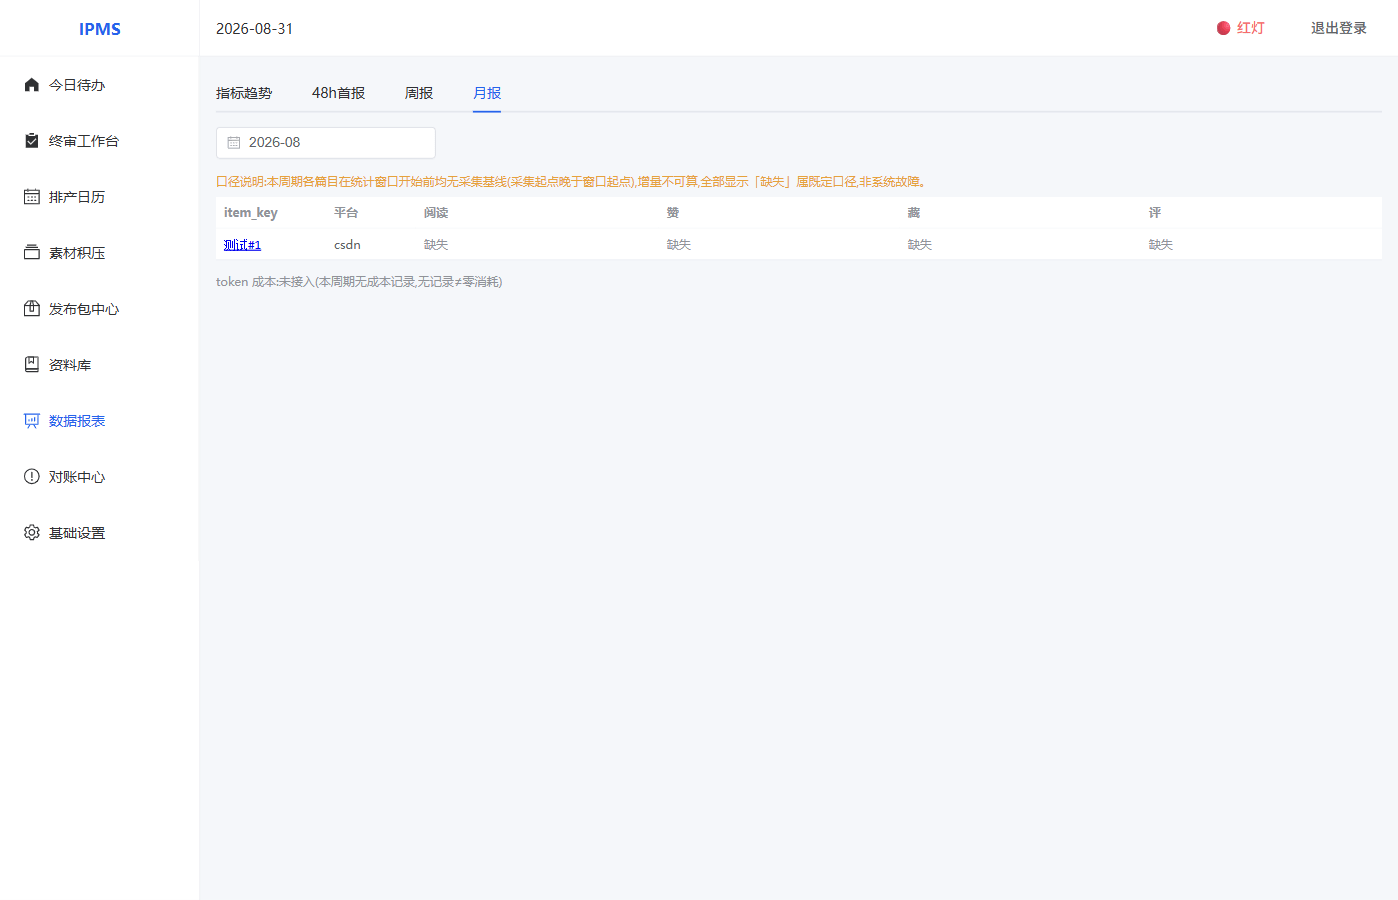This screenshot has height=900, width=1398.
Task: Open the 测试#1 item link
Action: point(242,245)
